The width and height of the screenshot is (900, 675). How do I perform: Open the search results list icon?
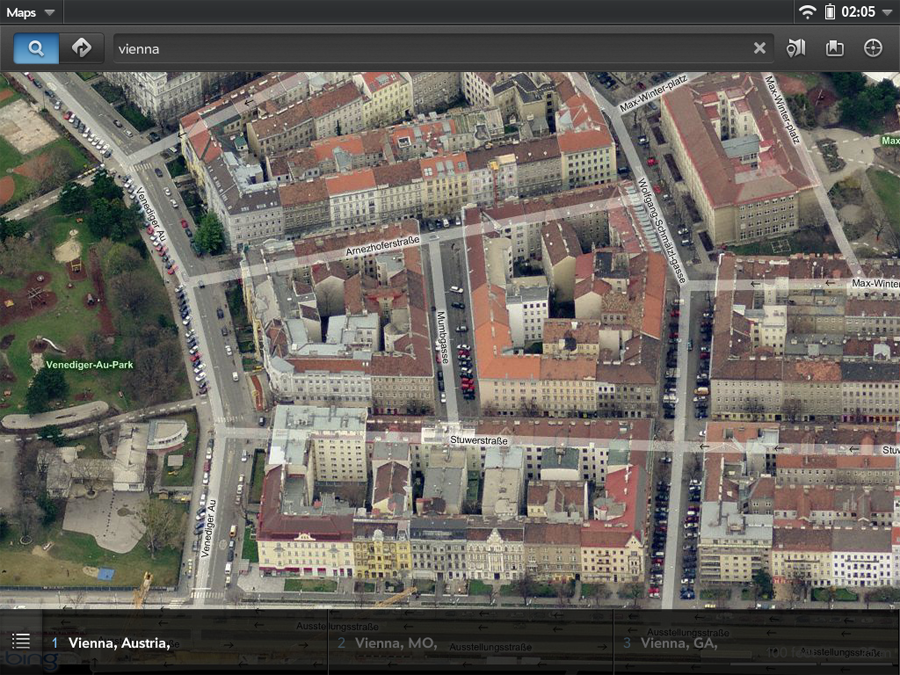click(21, 641)
